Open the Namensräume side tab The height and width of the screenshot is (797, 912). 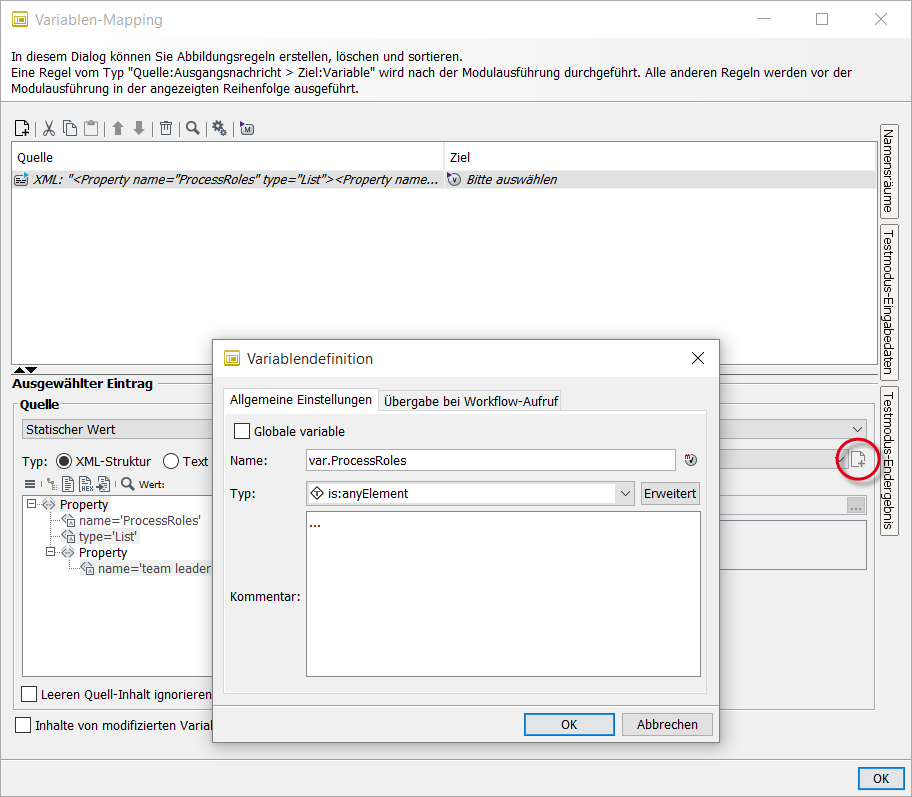(887, 171)
